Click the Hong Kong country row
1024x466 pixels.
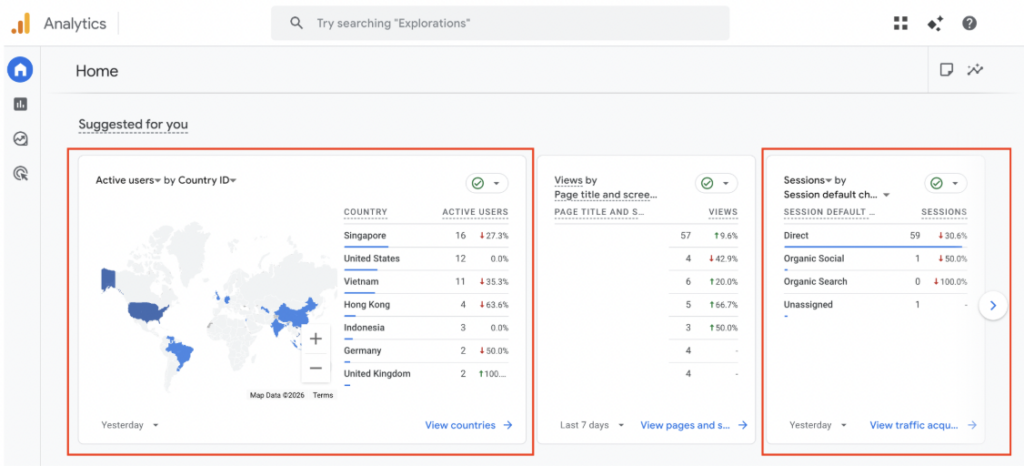pyautogui.click(x=426, y=305)
